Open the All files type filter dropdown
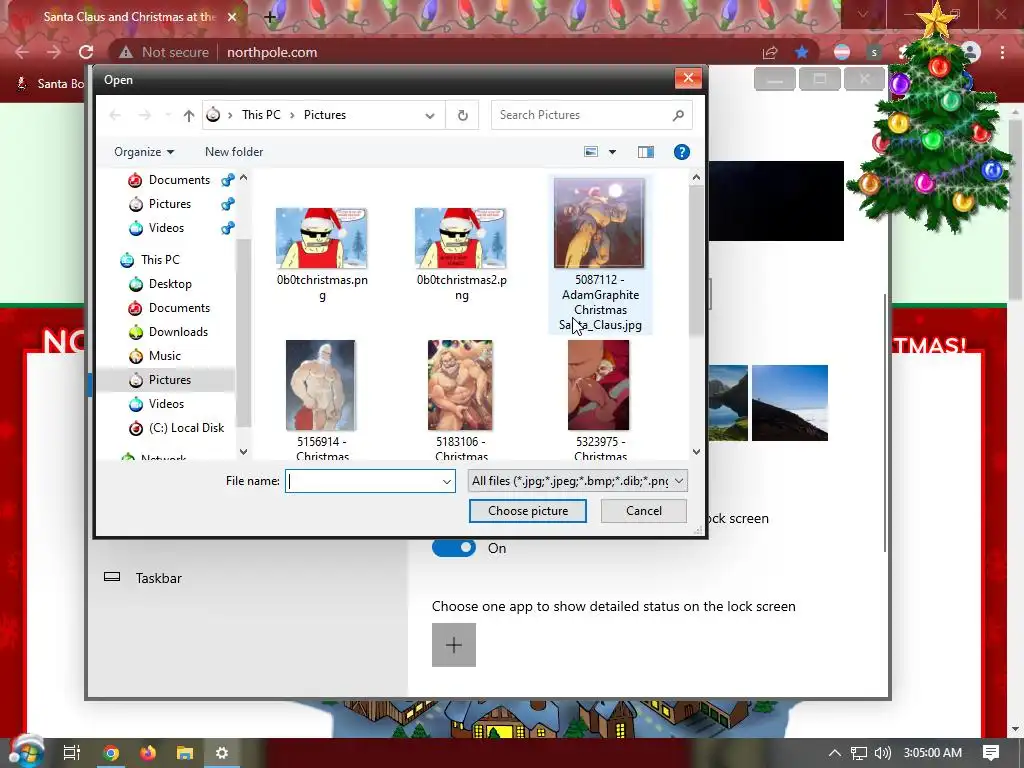 [x=679, y=481]
